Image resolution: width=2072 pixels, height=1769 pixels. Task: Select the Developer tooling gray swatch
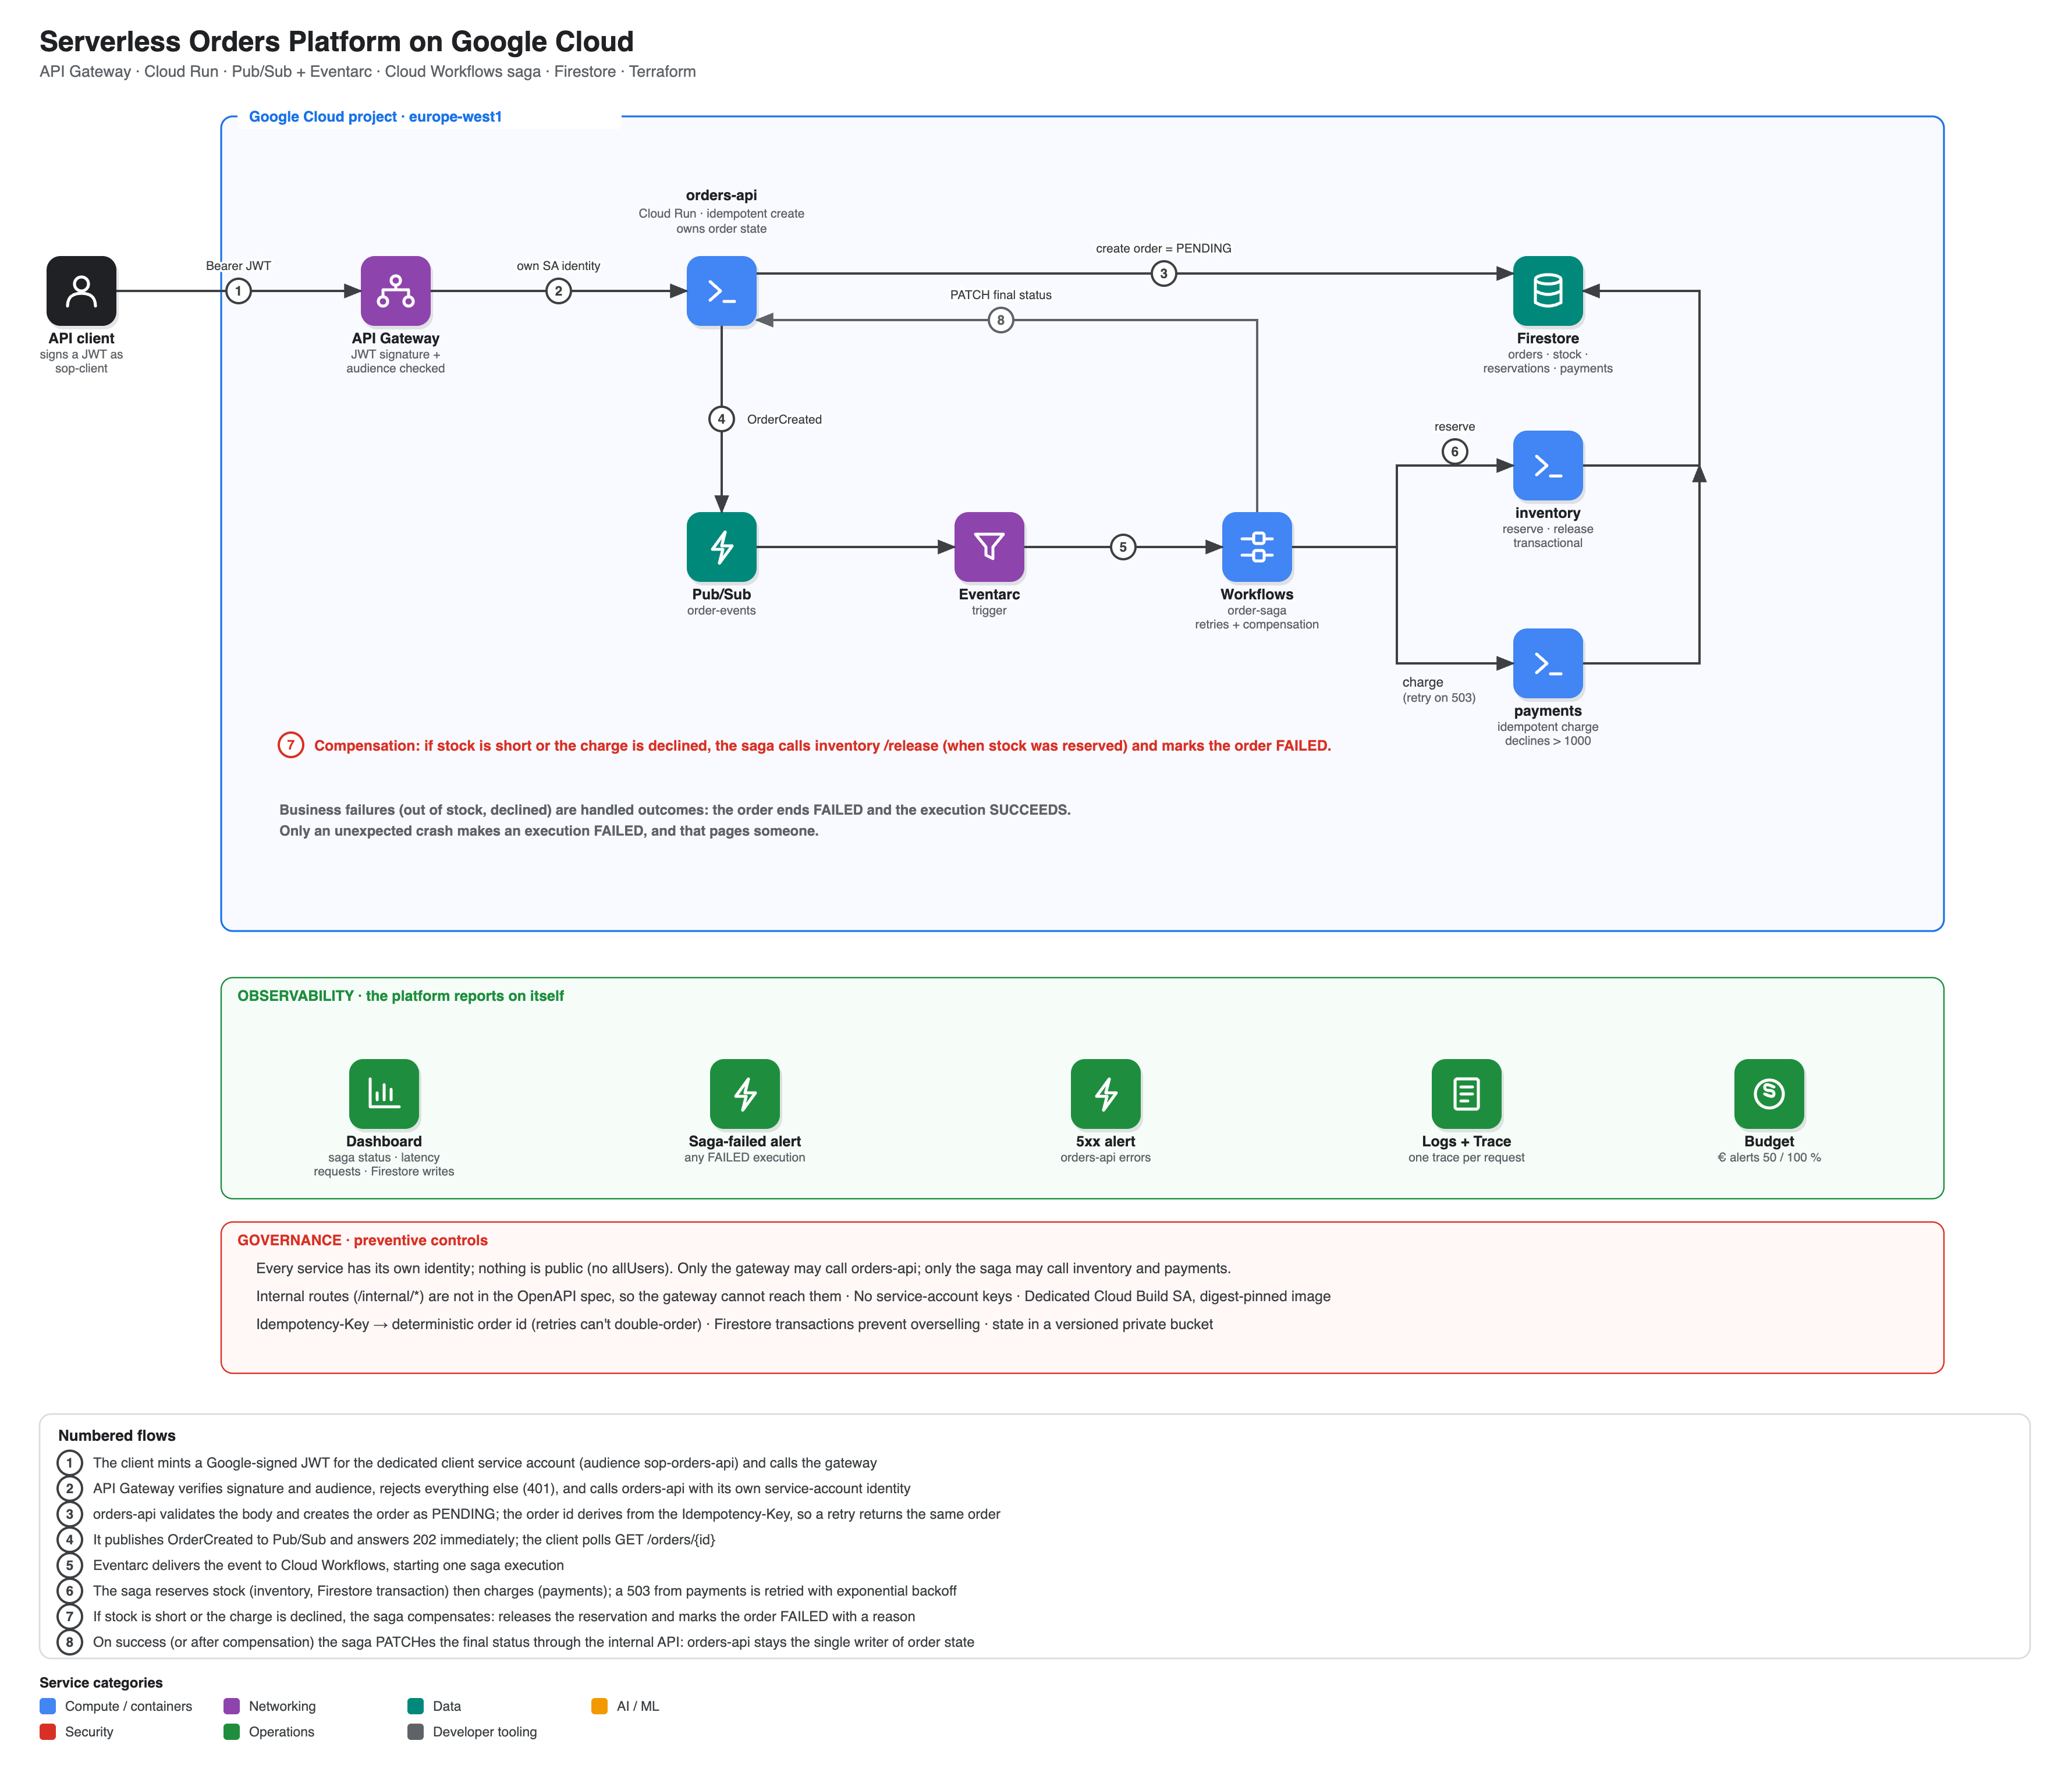[x=416, y=1732]
